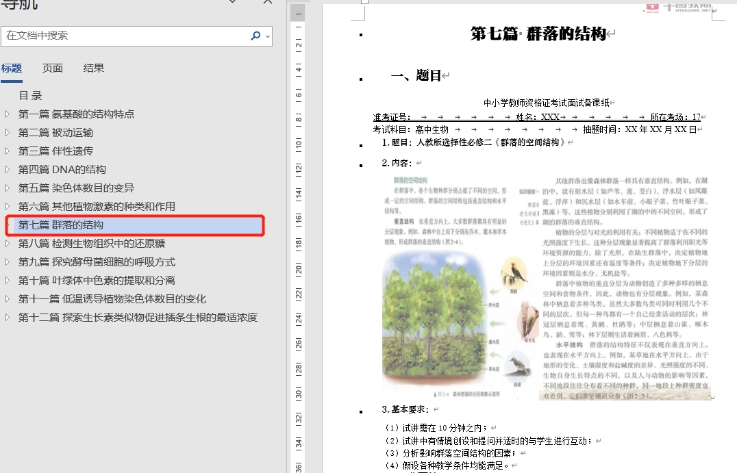Expand the 第十篇 叶绿体中色素的提取和分离 heading

tap(9, 281)
